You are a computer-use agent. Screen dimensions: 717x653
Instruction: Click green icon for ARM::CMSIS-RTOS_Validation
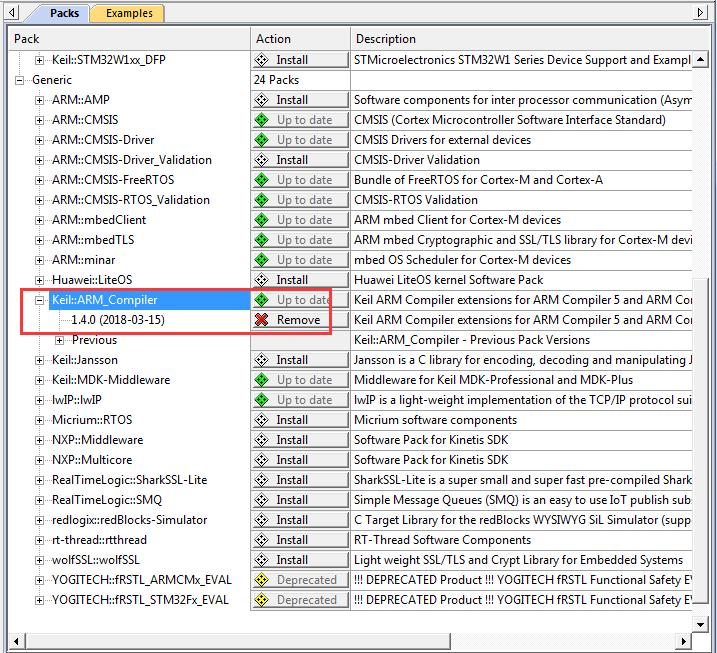click(x=262, y=200)
